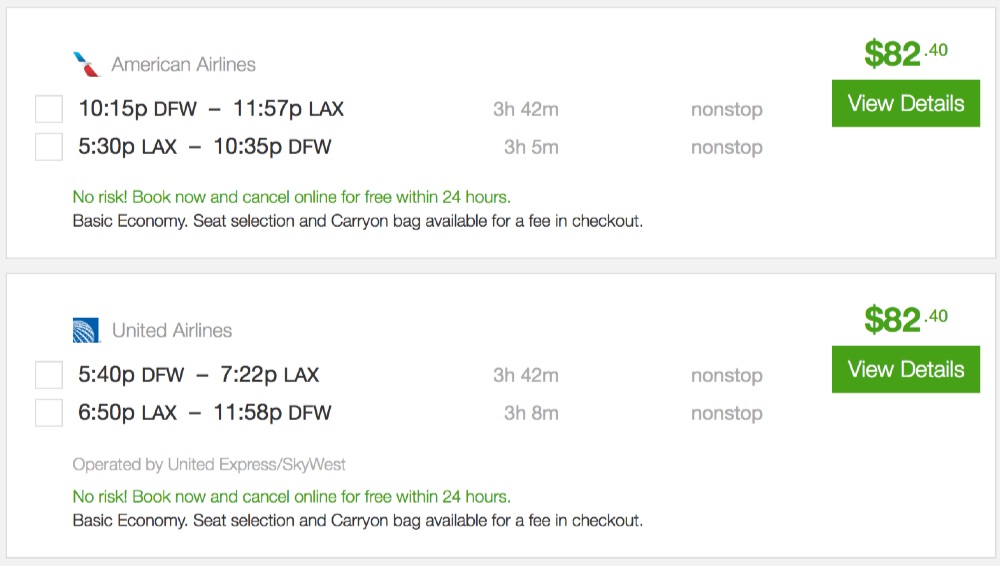
Task: Click the United Airlines globe logo
Action: pyautogui.click(x=86, y=331)
